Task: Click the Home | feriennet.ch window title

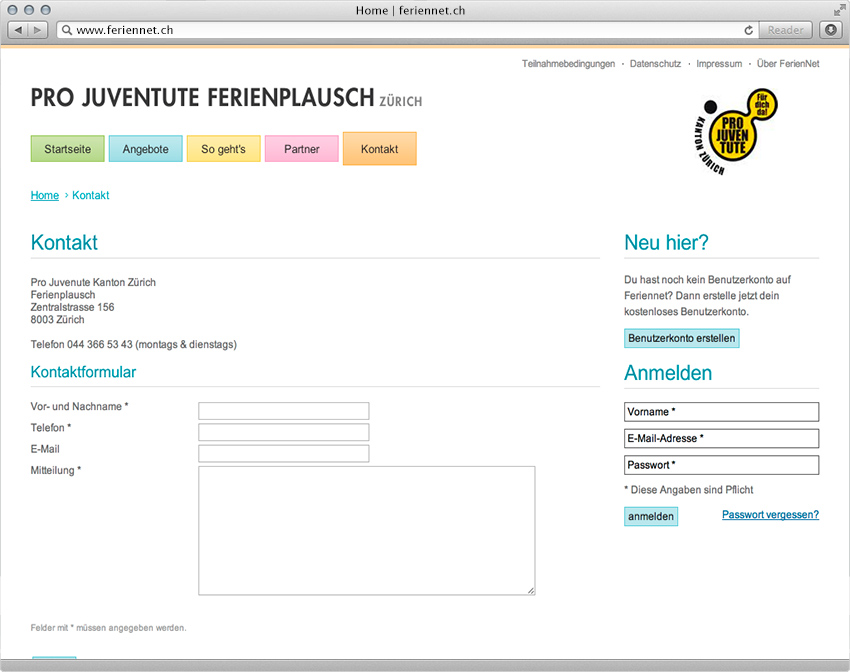Action: tap(410, 10)
